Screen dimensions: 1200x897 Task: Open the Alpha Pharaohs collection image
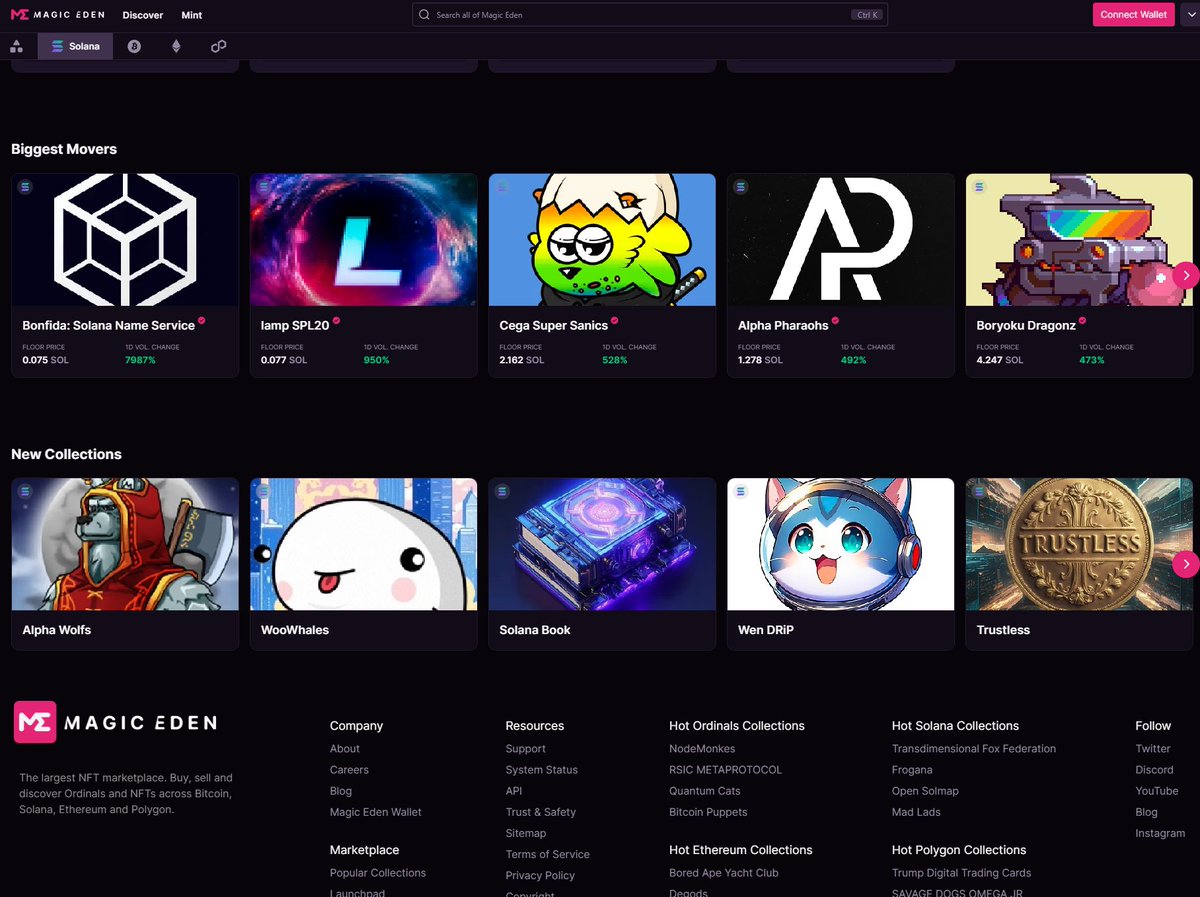click(x=840, y=240)
